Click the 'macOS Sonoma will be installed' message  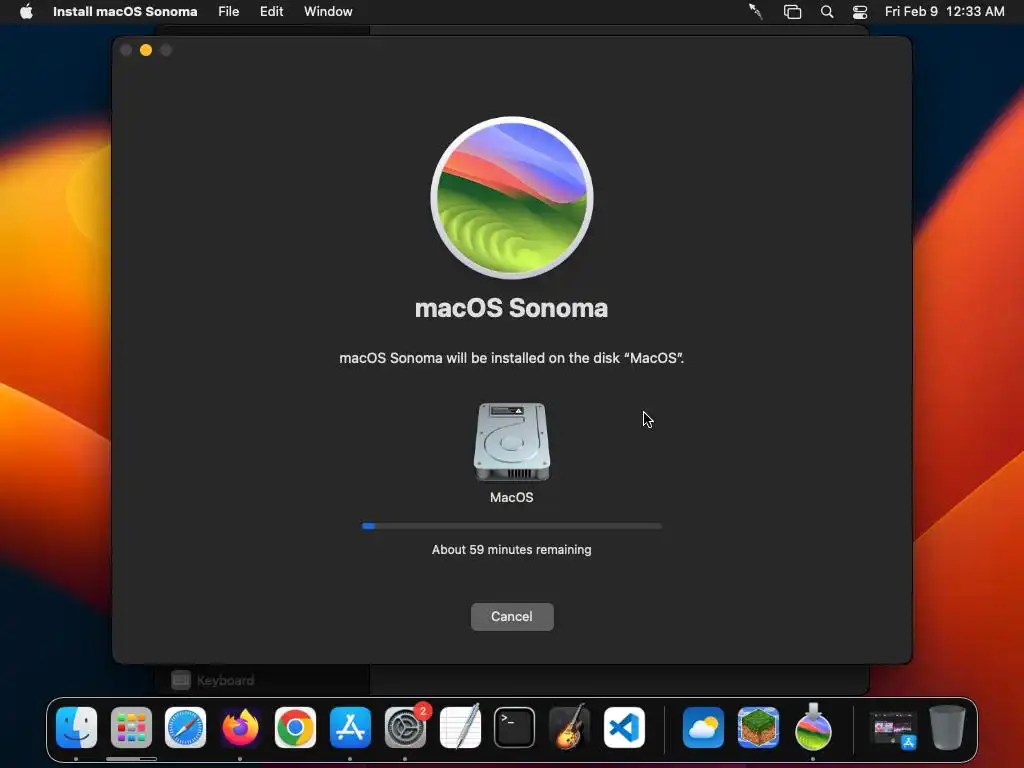[511, 358]
